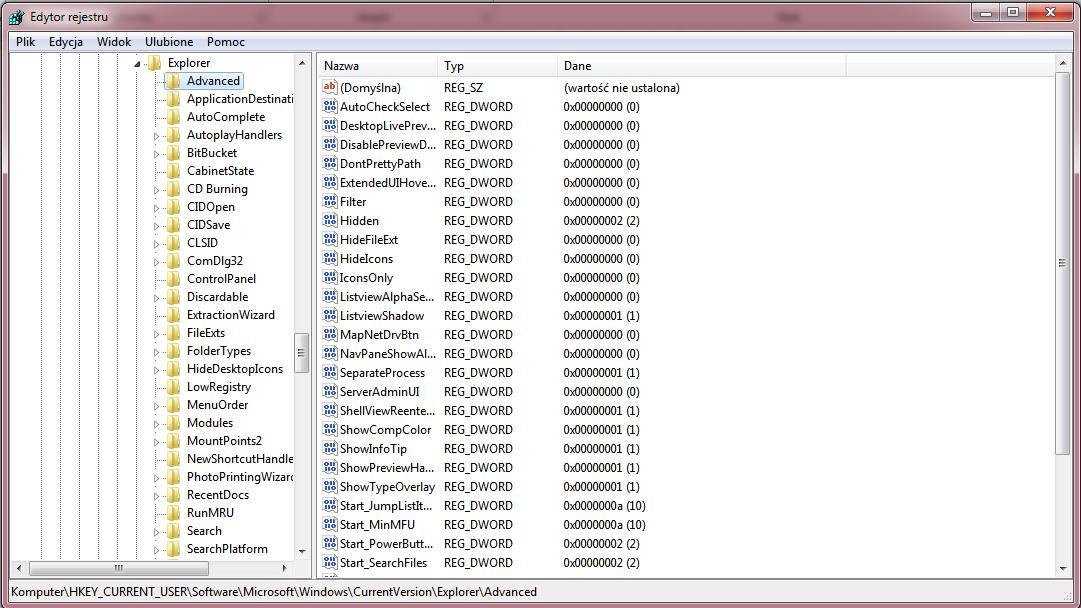Click the DWORD icon beside Hidden

(x=330, y=220)
